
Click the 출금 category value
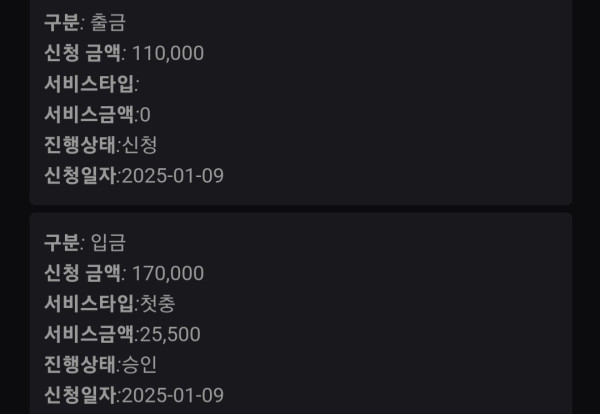coord(108,21)
